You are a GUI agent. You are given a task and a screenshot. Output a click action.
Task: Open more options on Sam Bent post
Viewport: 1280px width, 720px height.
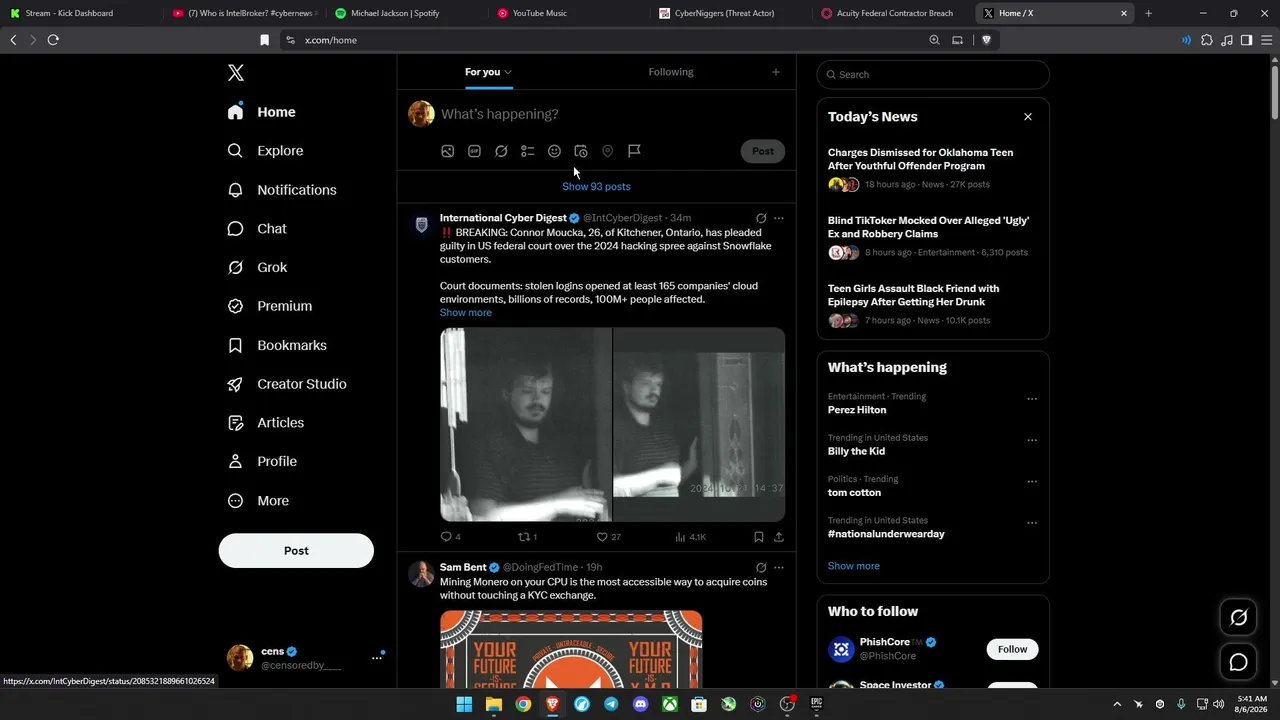779,568
